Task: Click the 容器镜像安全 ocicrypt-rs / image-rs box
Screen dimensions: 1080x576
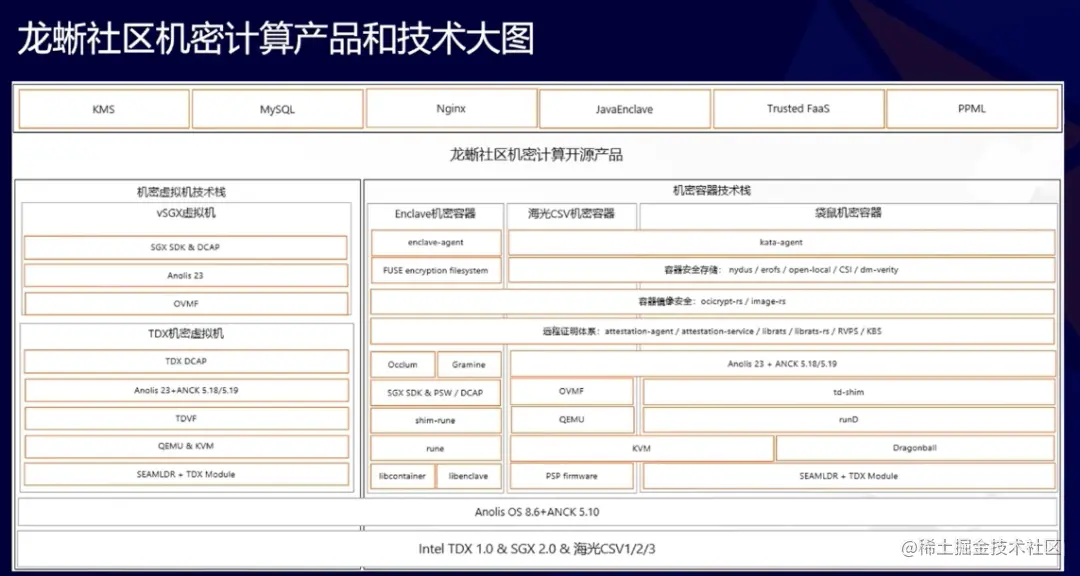Action: (x=712, y=301)
